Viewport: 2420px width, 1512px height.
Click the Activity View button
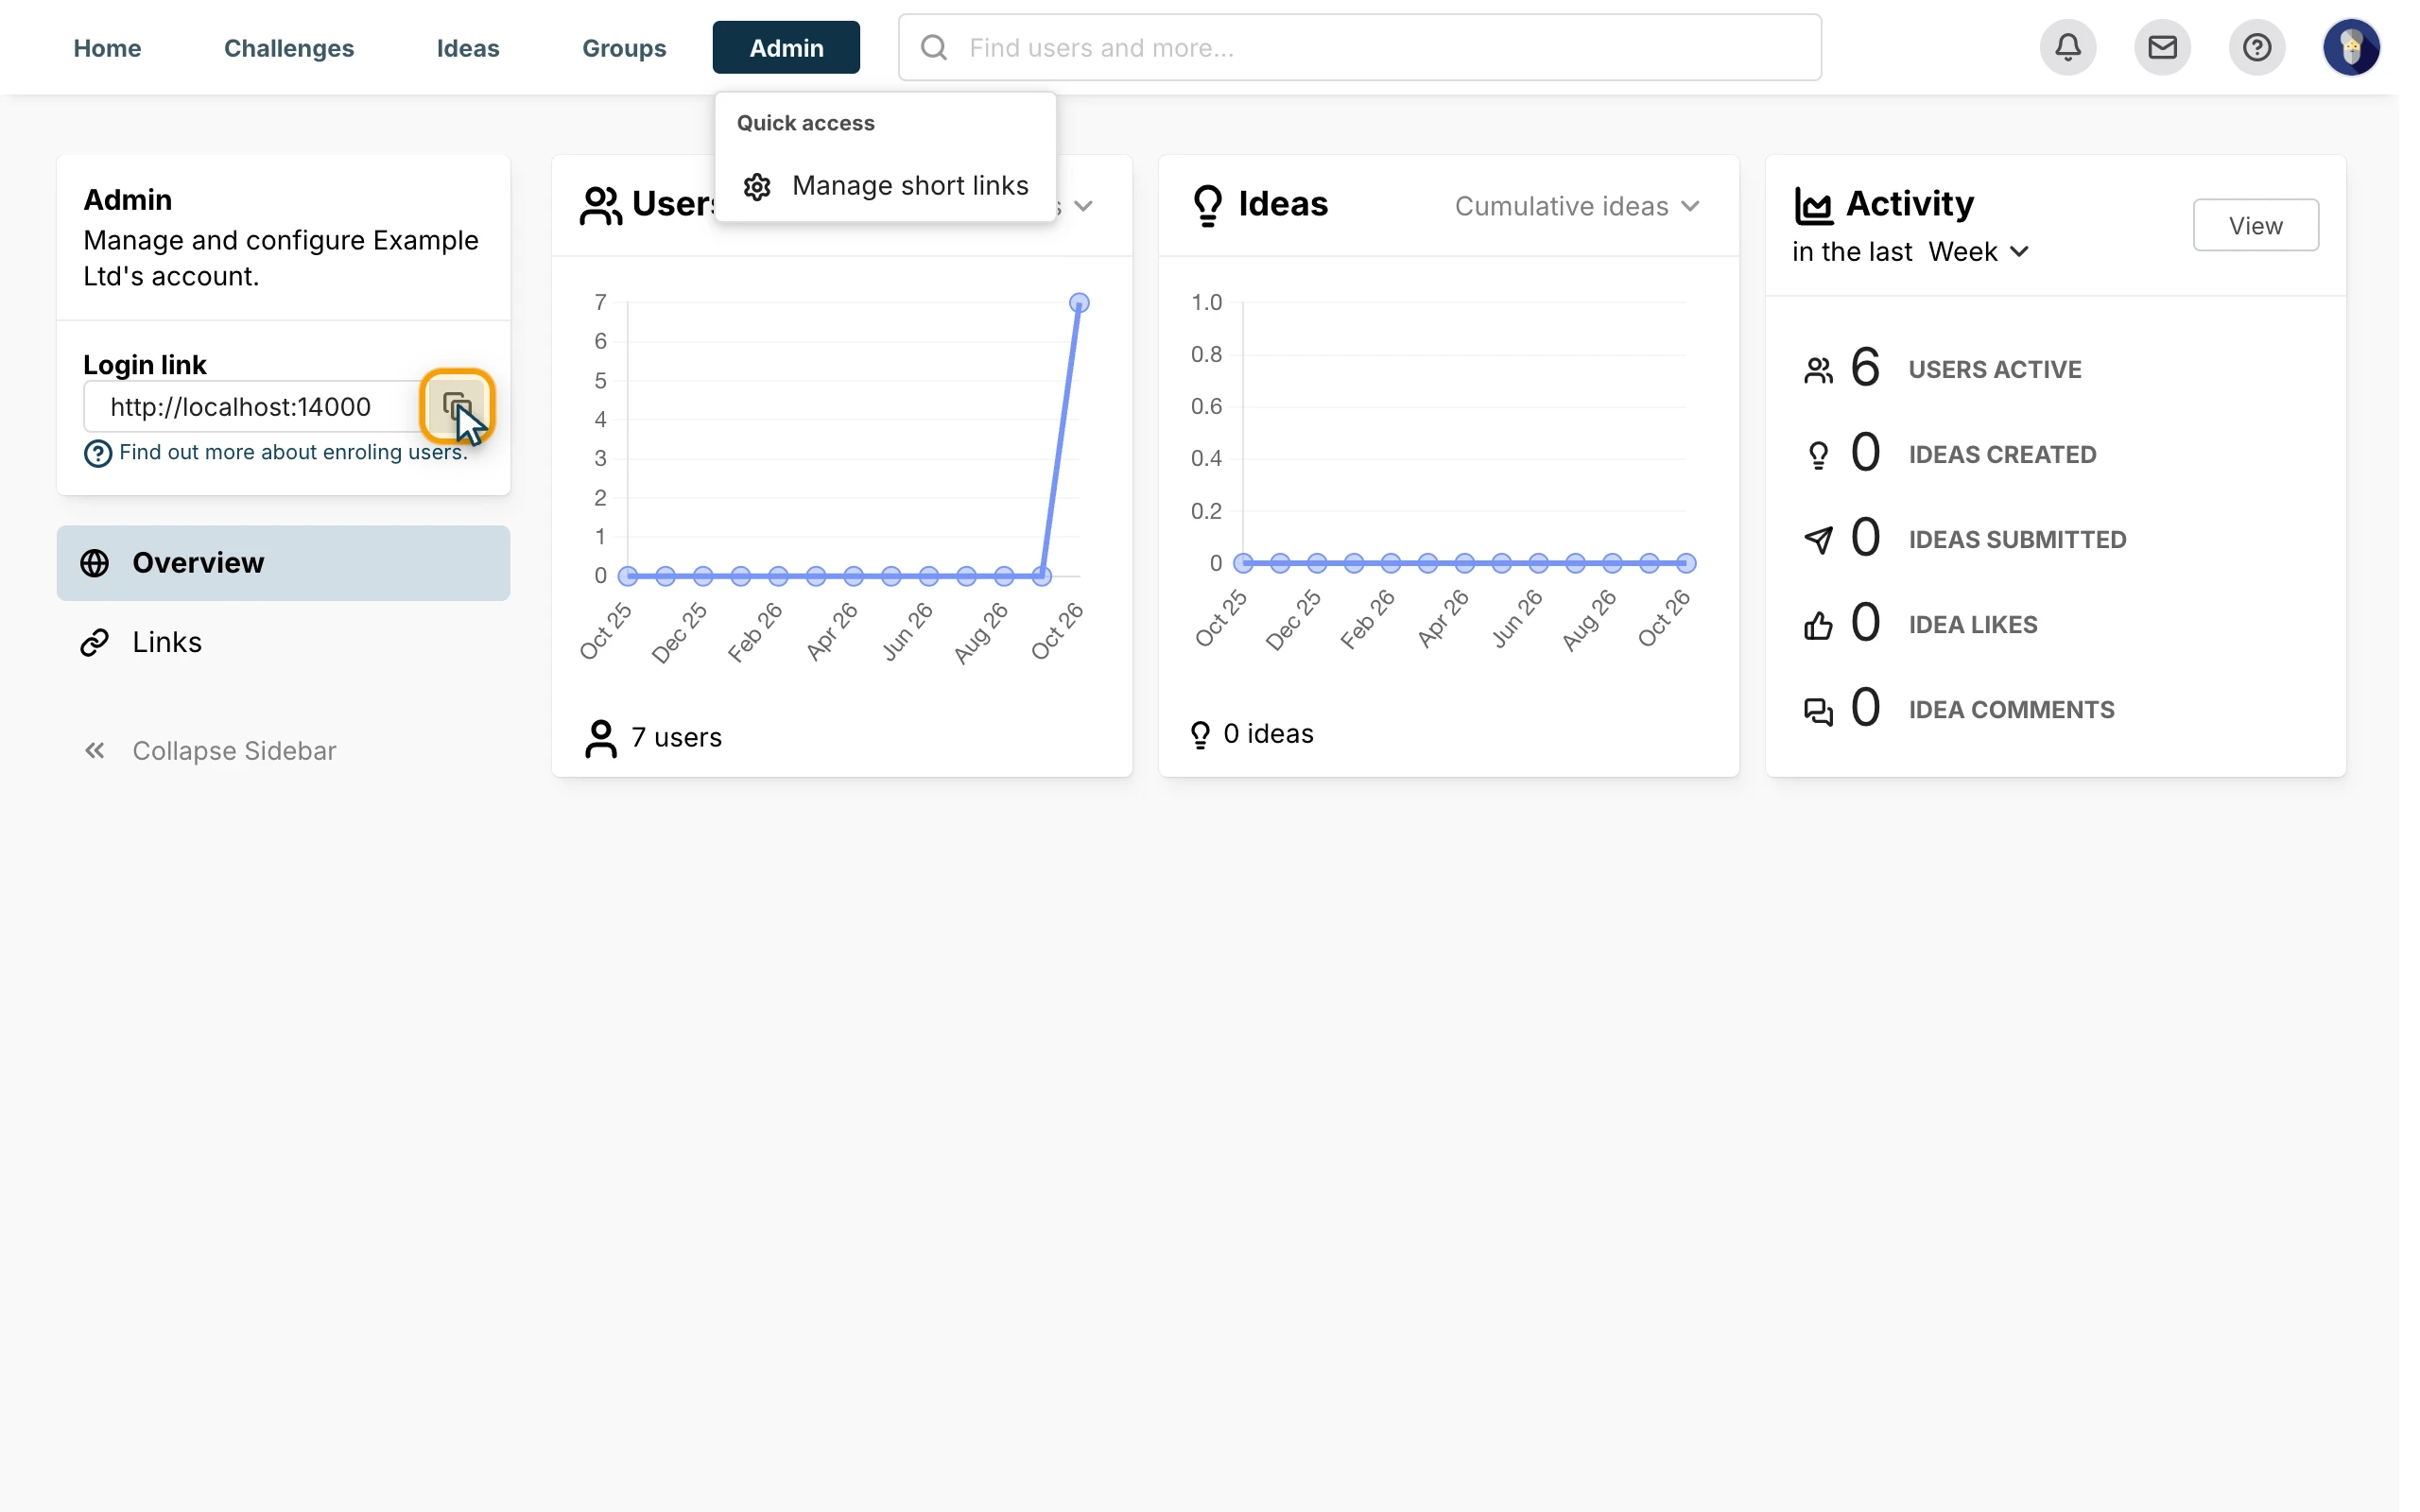point(2255,225)
